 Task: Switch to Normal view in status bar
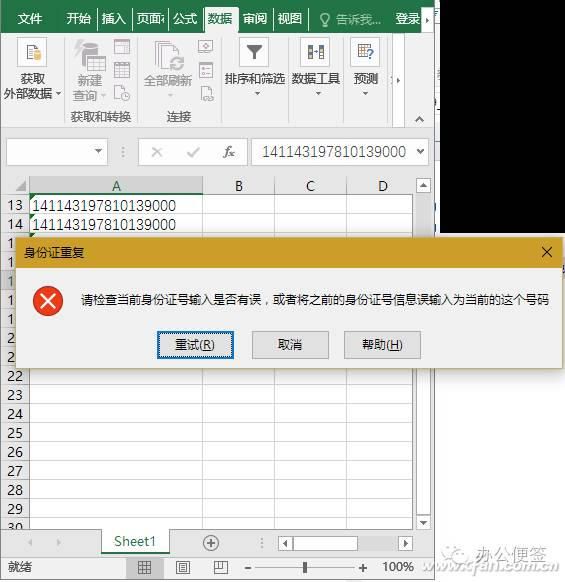pyautogui.click(x=144, y=568)
